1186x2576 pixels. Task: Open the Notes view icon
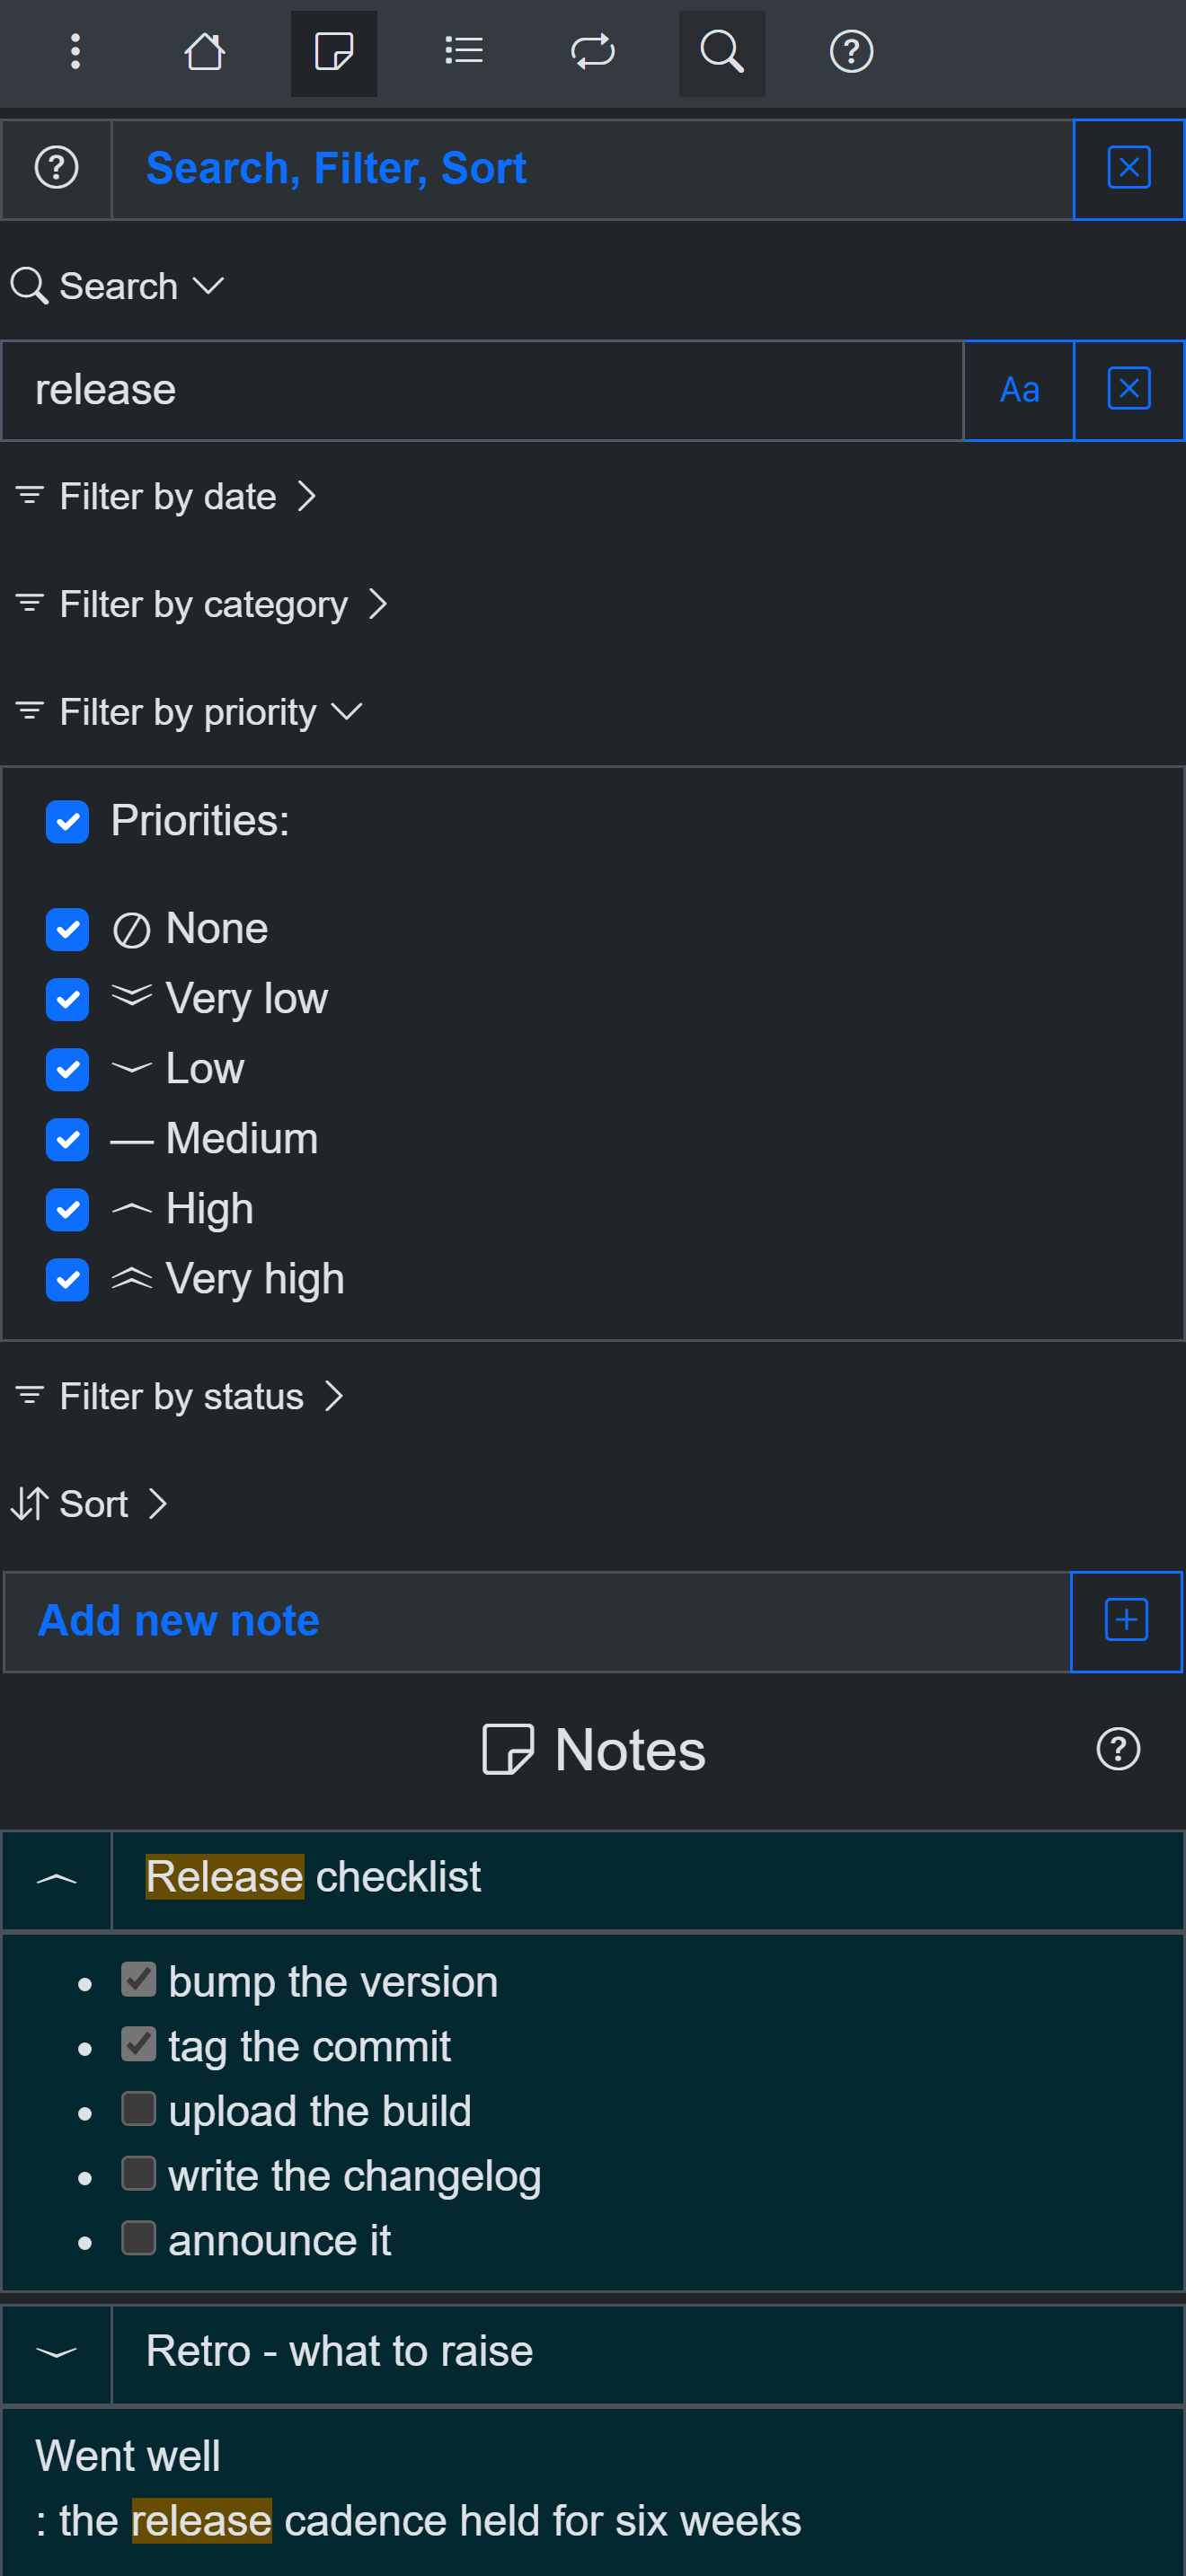pos(334,52)
